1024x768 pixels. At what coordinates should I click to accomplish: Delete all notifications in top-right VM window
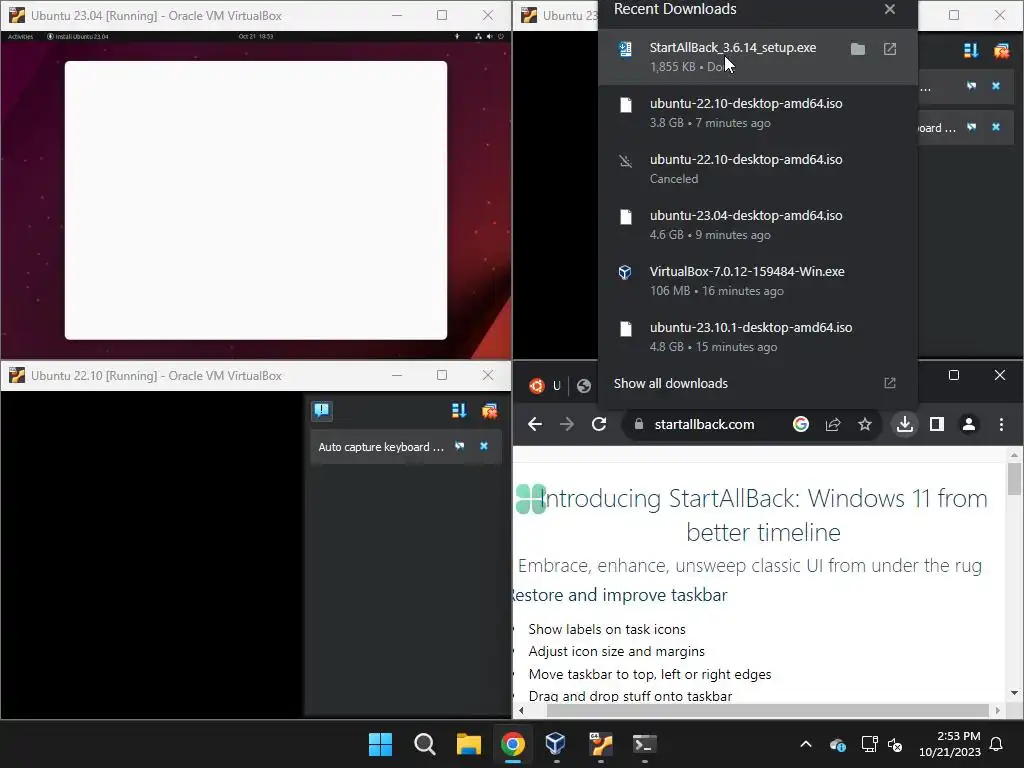pyautogui.click(x=1001, y=50)
